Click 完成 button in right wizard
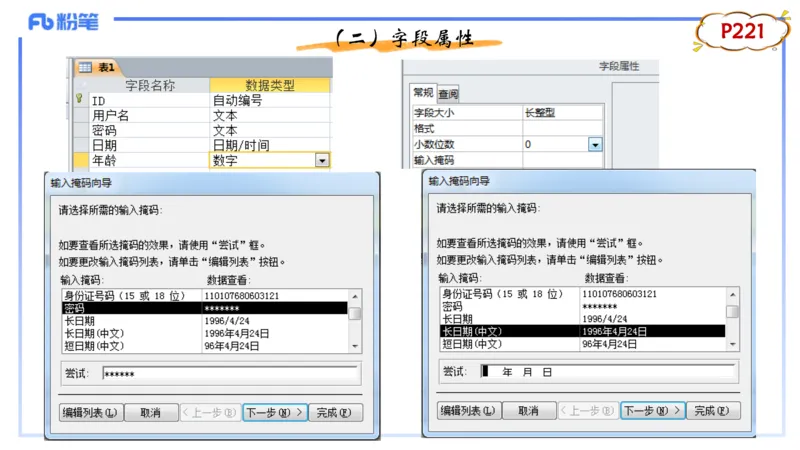This screenshot has height=450, width=800. coord(712,410)
